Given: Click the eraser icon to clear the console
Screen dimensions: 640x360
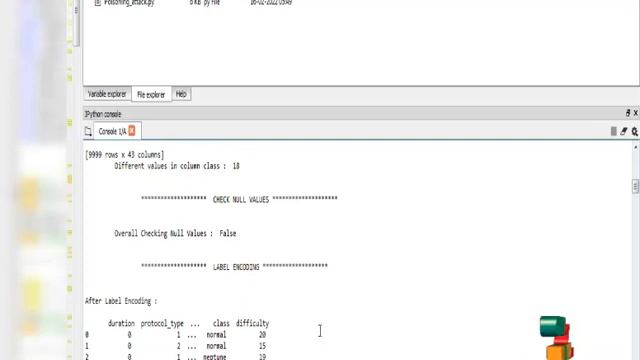Looking at the screenshot, I should 624,131.
